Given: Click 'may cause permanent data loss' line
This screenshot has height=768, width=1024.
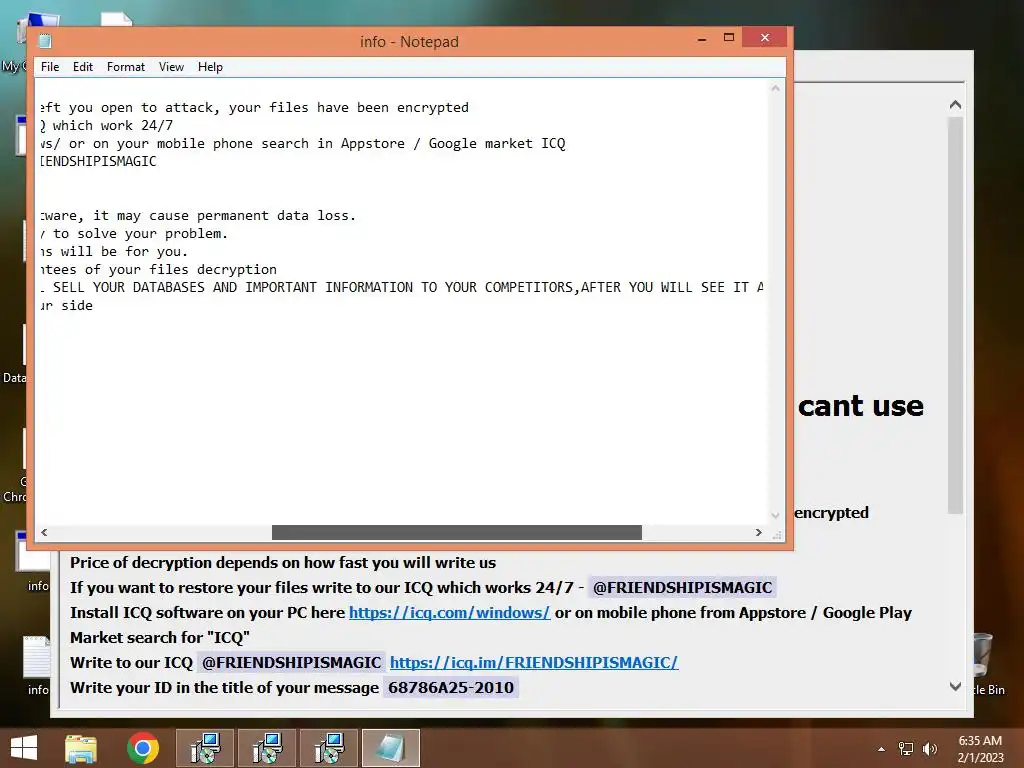Looking at the screenshot, I should click(x=198, y=216).
